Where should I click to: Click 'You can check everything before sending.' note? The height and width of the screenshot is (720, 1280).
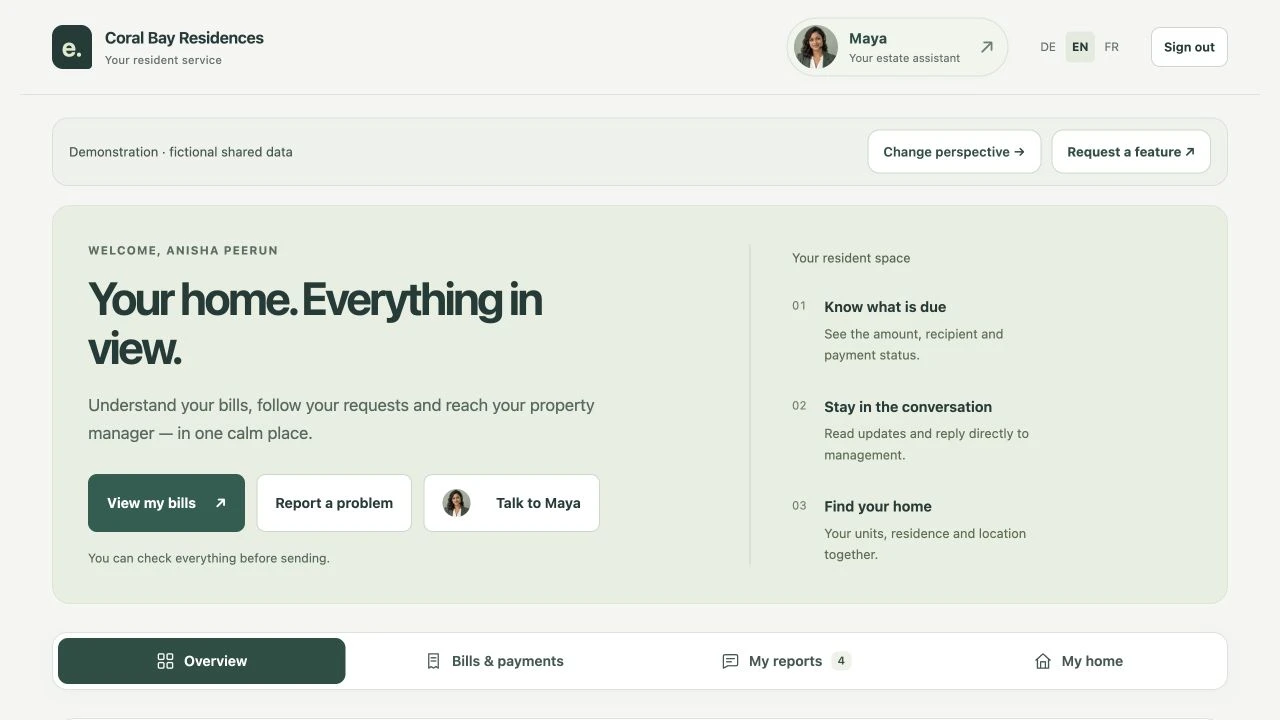click(x=209, y=558)
